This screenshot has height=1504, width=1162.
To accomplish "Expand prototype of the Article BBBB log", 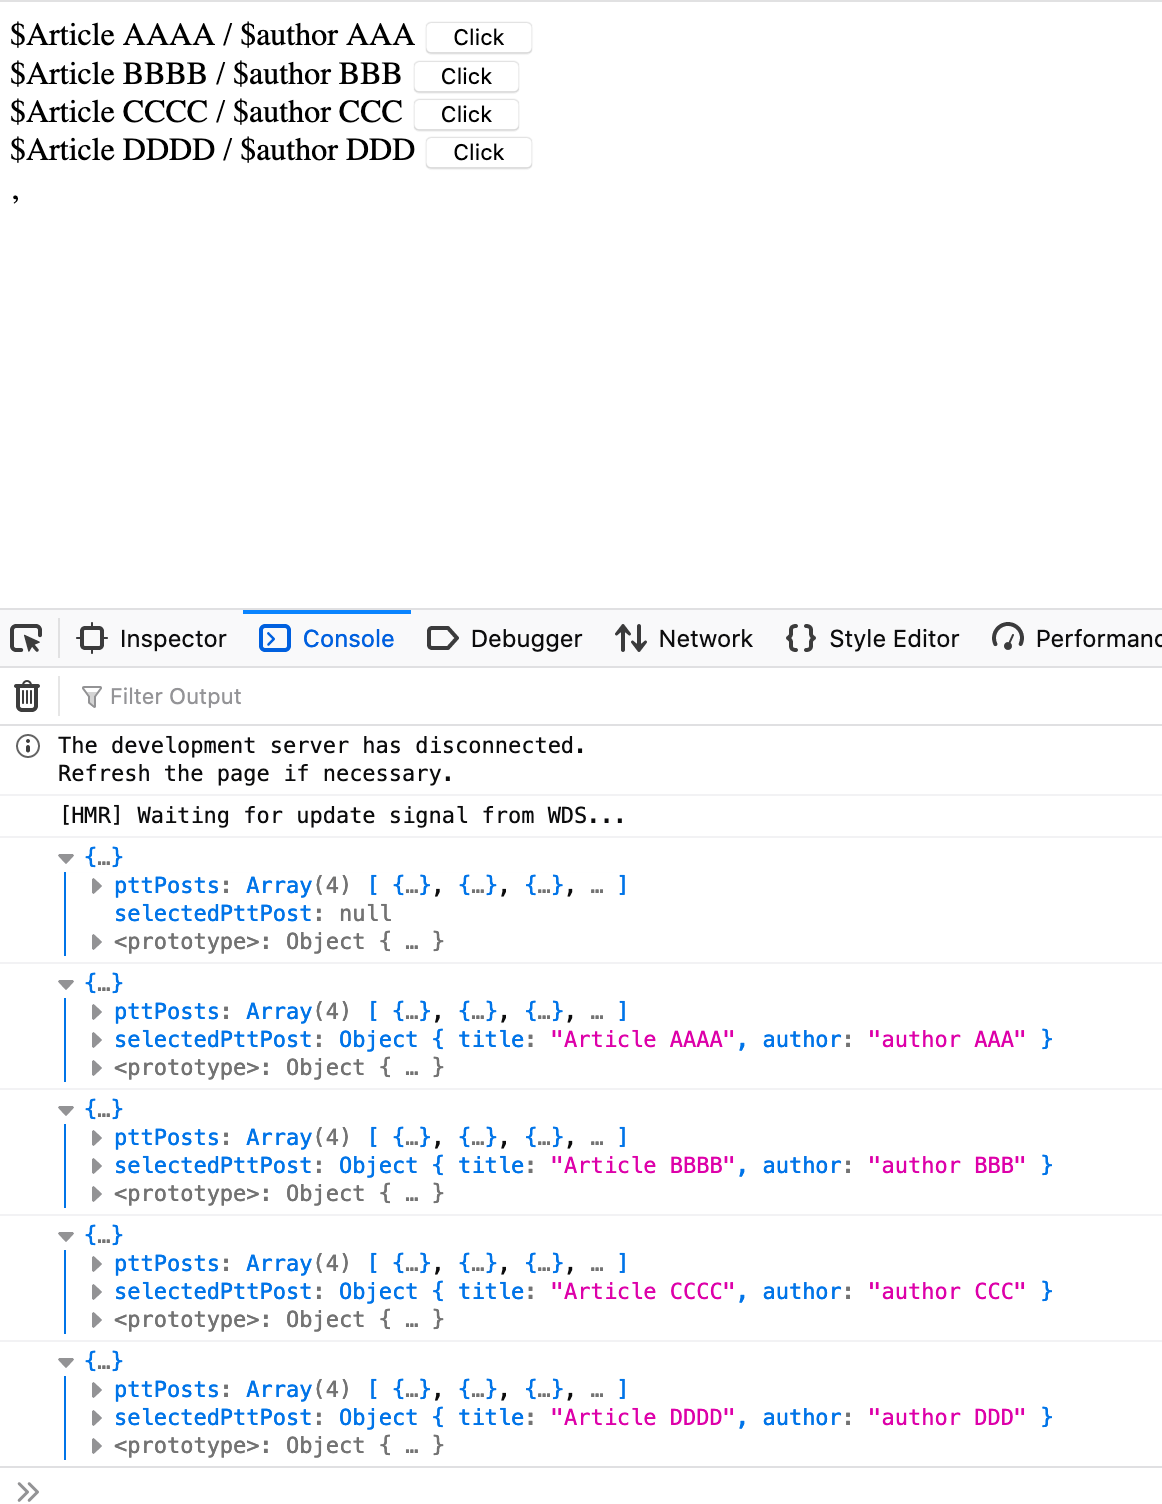I will (97, 1194).
